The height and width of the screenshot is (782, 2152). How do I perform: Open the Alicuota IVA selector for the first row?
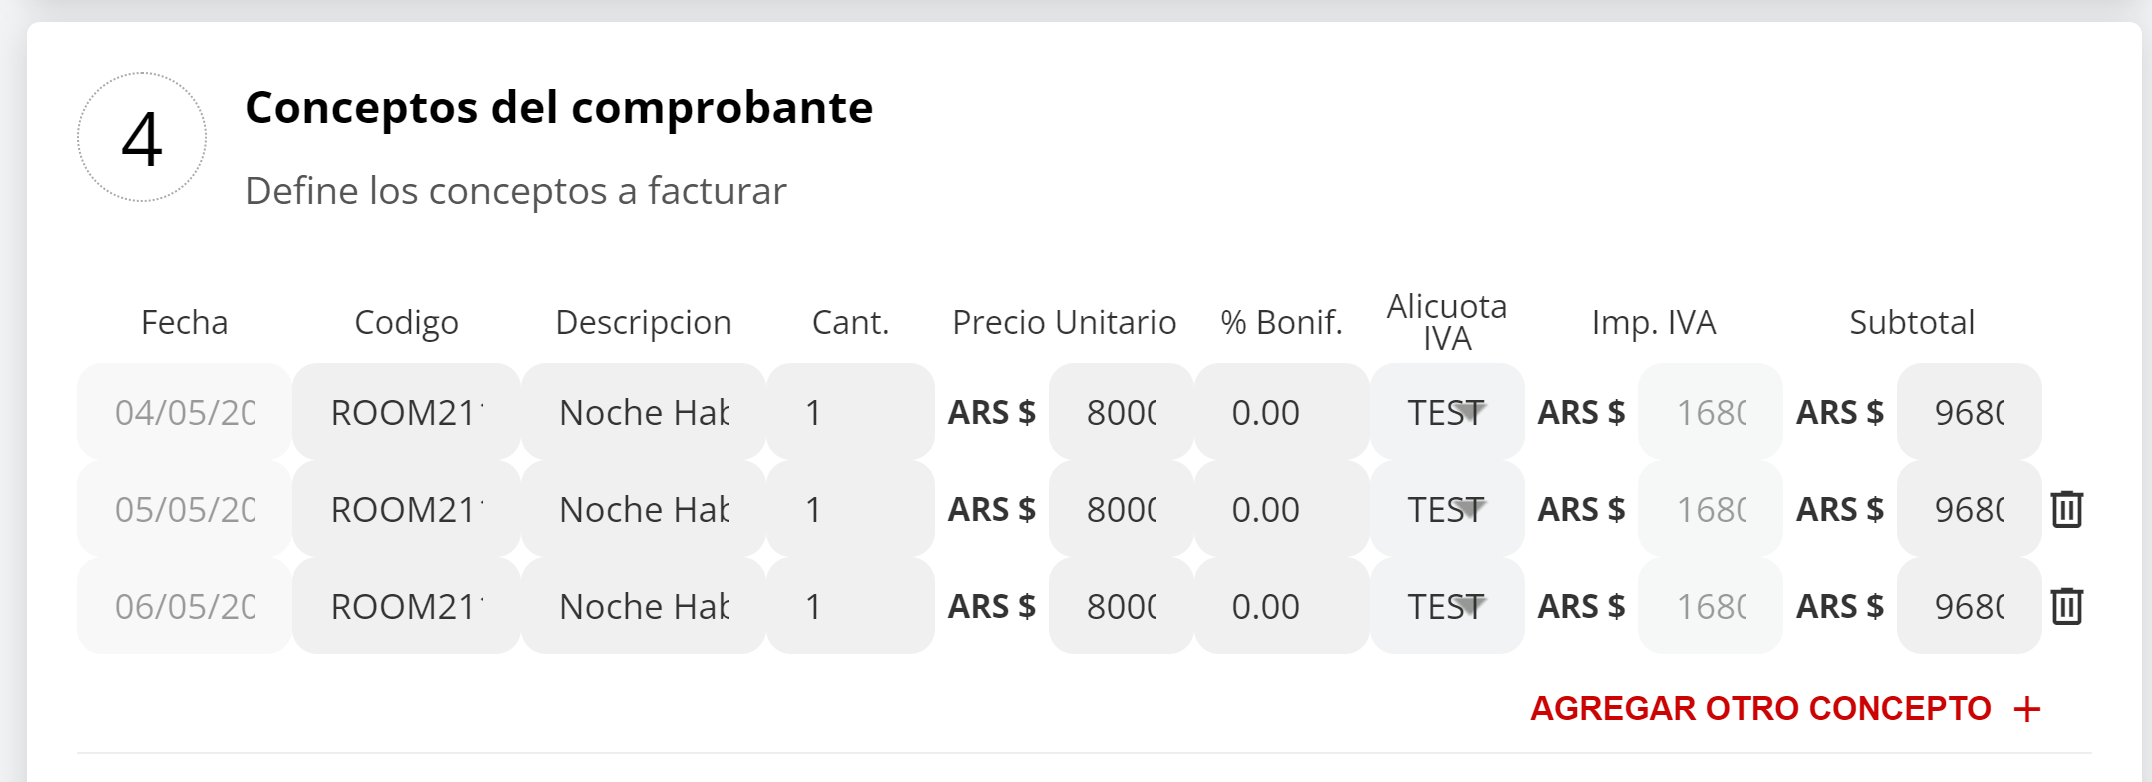point(1447,411)
